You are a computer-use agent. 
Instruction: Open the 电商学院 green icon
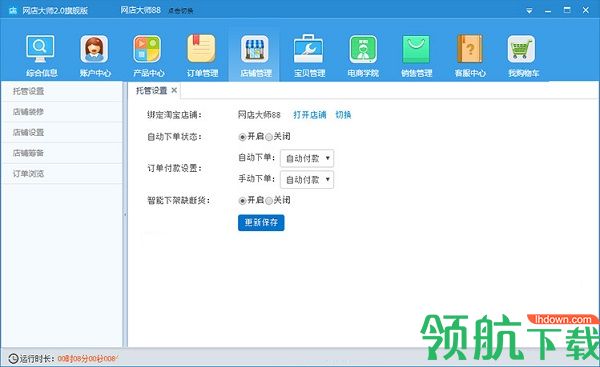coord(363,49)
